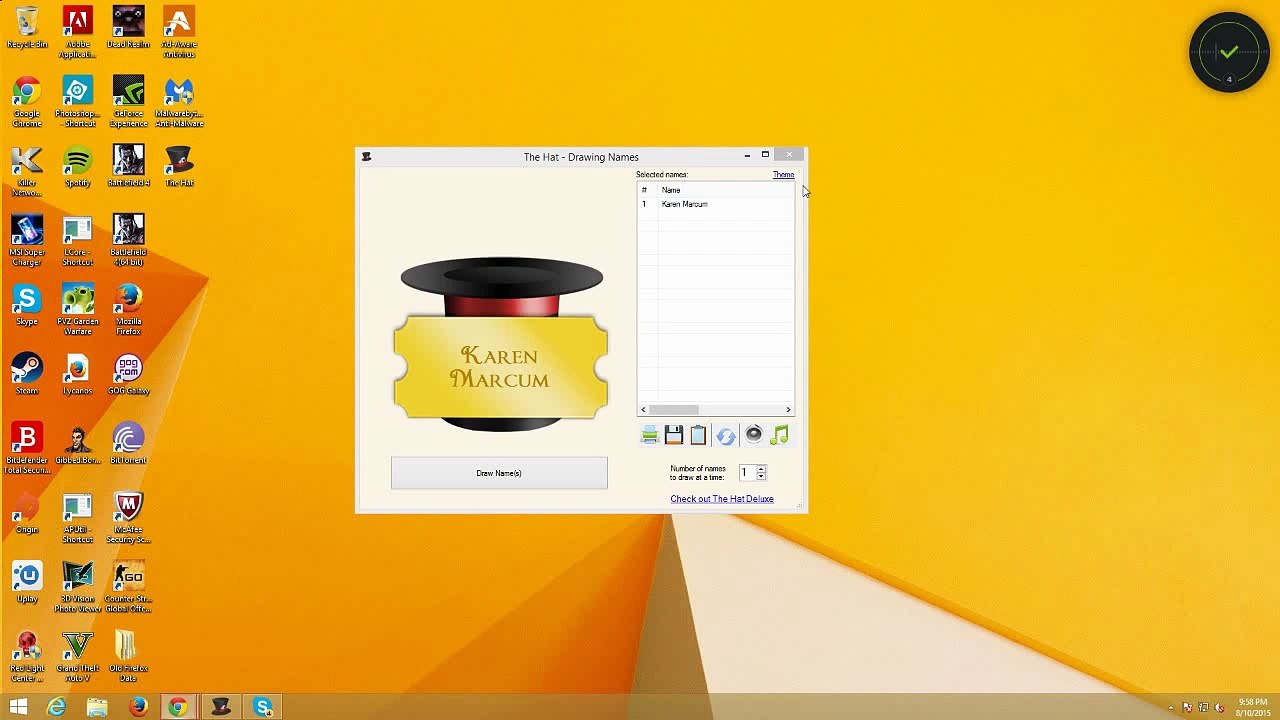
Task: Select the Skype desktop icon
Action: pos(27,305)
